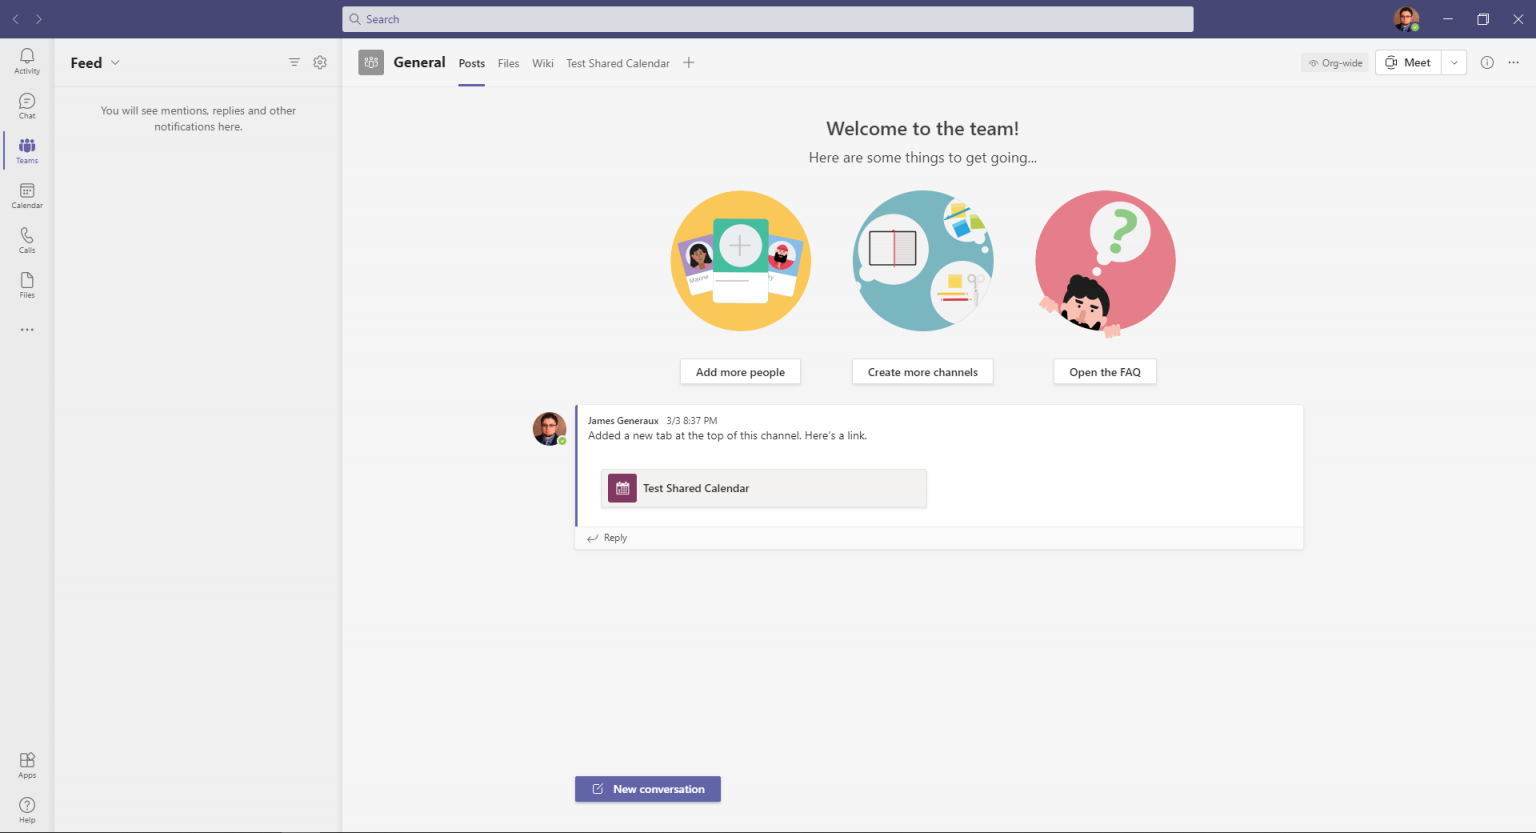Open more channel options ellipsis
1536x833 pixels.
[1513, 62]
